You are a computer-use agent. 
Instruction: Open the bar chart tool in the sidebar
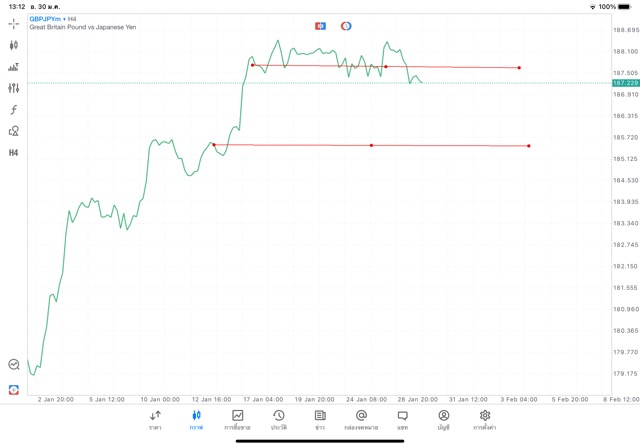coord(14,67)
